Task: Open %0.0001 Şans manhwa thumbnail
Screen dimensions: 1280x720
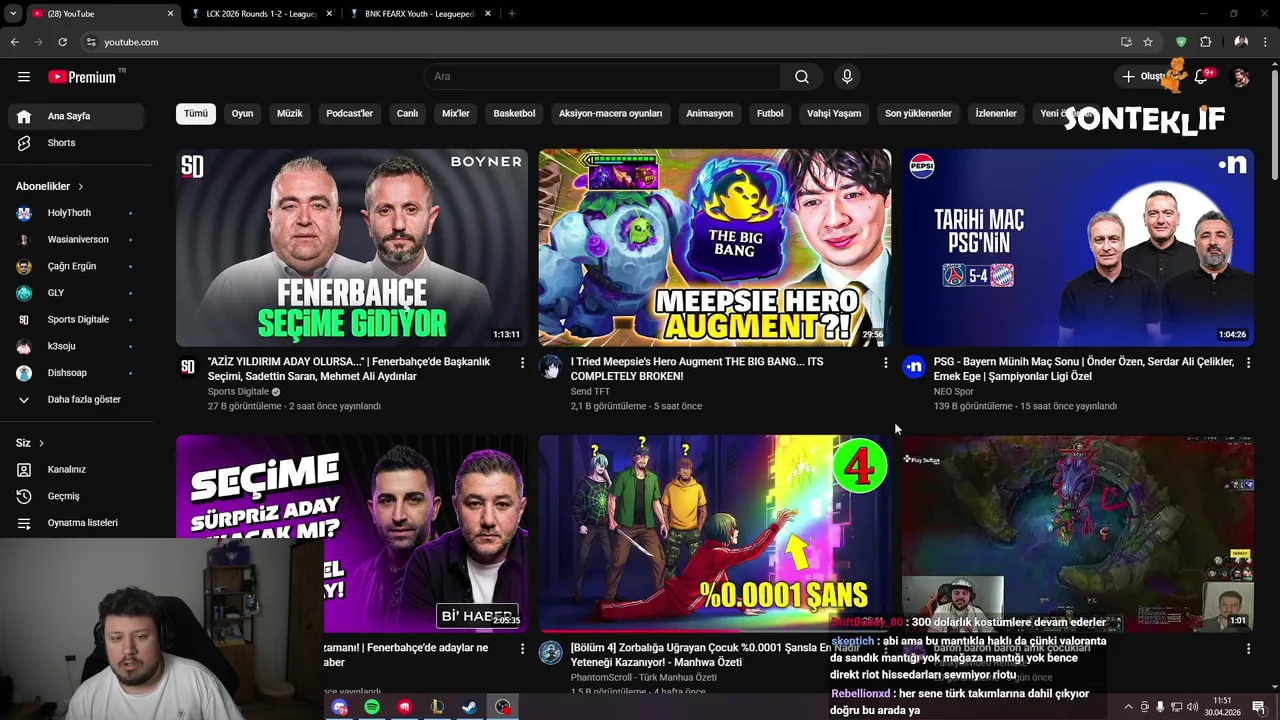Action: click(x=714, y=534)
